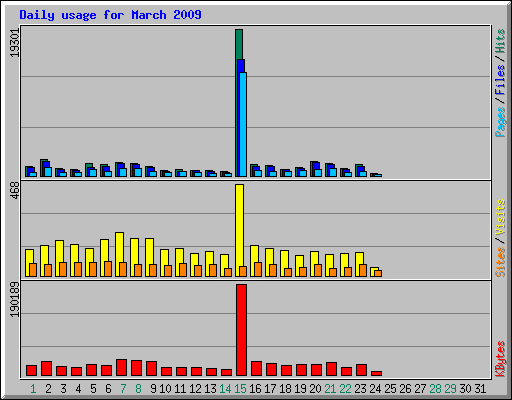The height and width of the screenshot is (400, 512).
Task: Select day 31 label on the x-axis
Action: pyautogui.click(x=480, y=388)
